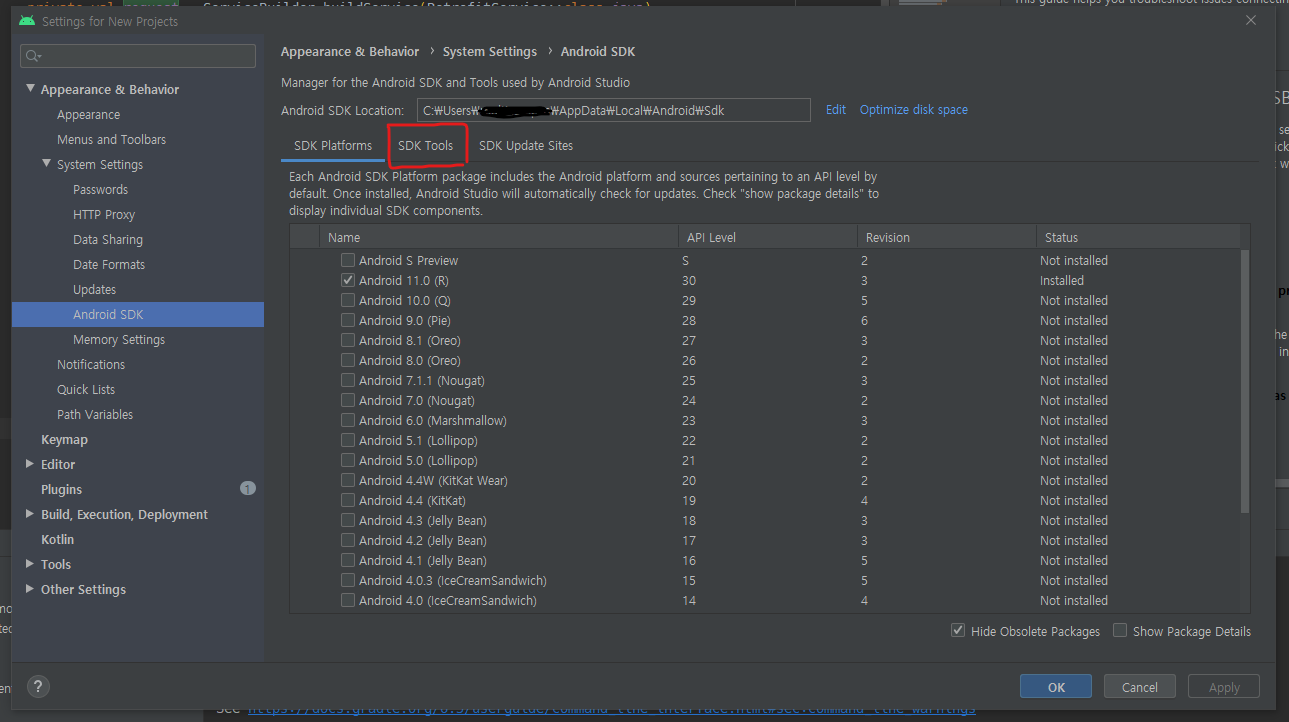Click the SDK table vertical scrollbar
Image resolution: width=1289 pixels, height=722 pixels.
point(1245,380)
